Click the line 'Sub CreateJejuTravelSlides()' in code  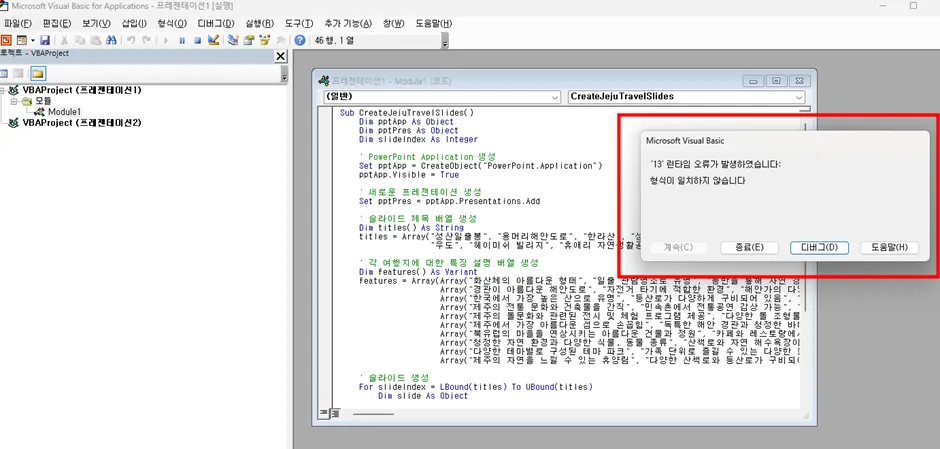[407, 113]
